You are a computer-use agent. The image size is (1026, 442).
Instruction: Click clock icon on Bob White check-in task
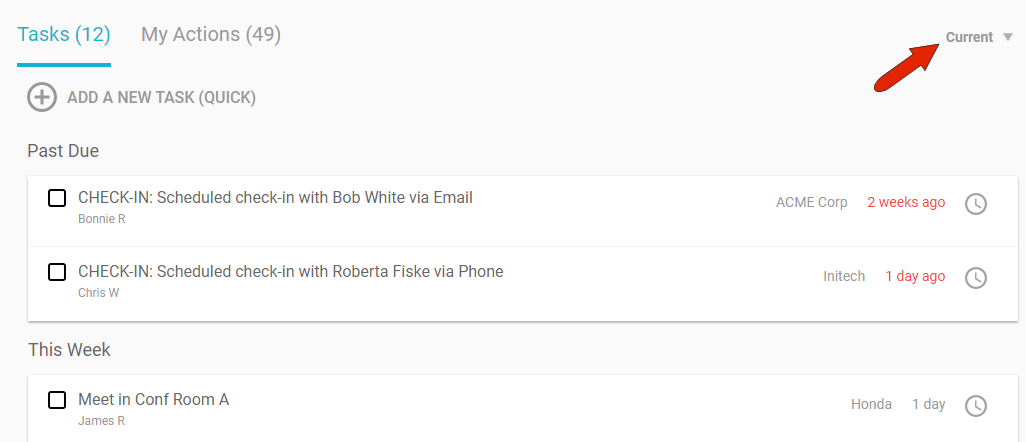[975, 204]
